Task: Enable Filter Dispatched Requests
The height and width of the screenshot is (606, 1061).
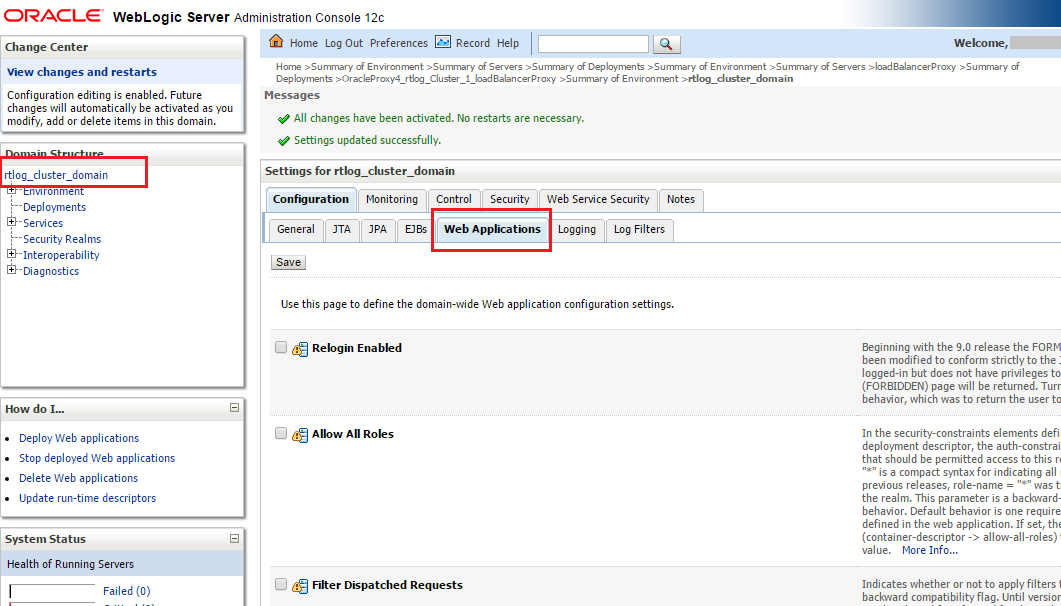Action: pos(280,583)
